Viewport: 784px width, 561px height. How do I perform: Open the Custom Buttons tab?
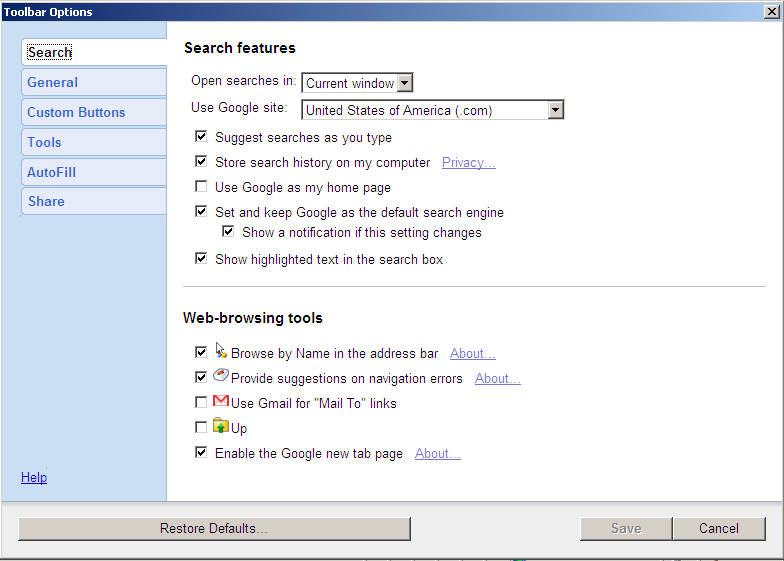(94, 112)
